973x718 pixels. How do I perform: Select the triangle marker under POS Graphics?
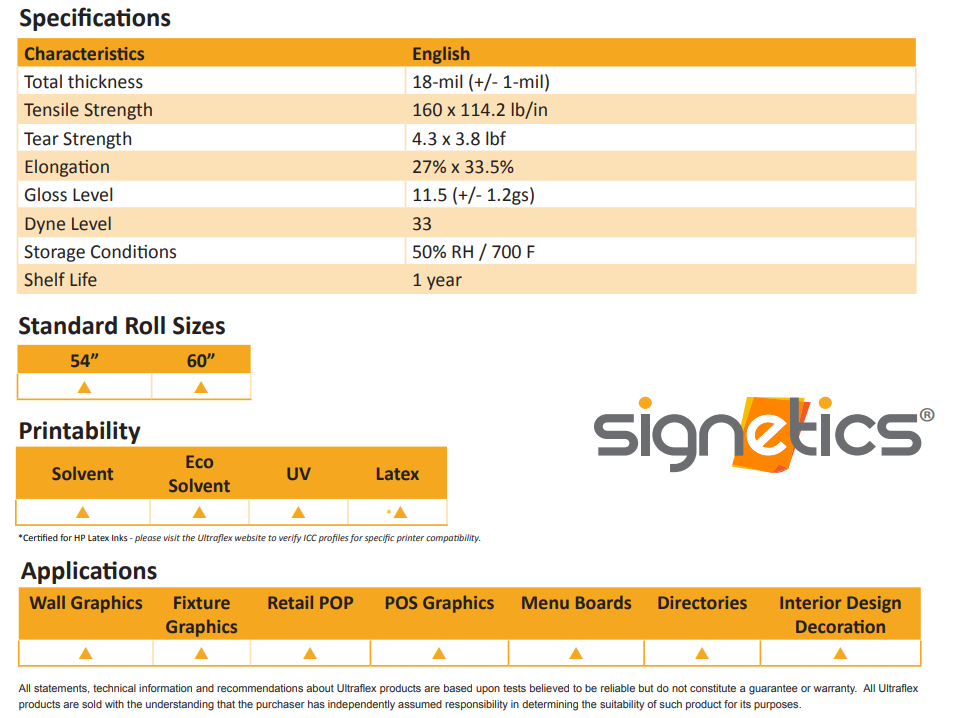coord(439,653)
